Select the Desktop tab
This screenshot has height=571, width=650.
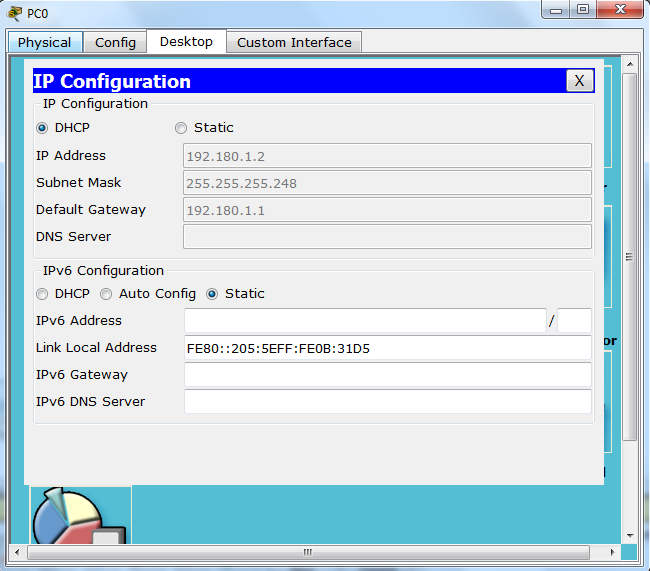tap(186, 41)
